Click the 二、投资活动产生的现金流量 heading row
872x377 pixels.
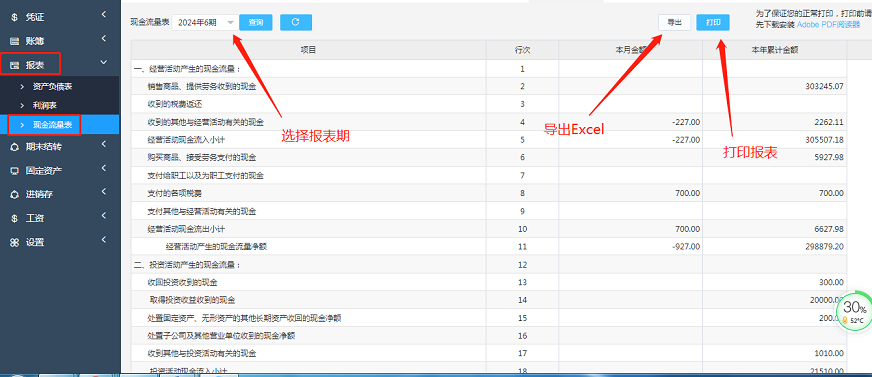point(489,264)
